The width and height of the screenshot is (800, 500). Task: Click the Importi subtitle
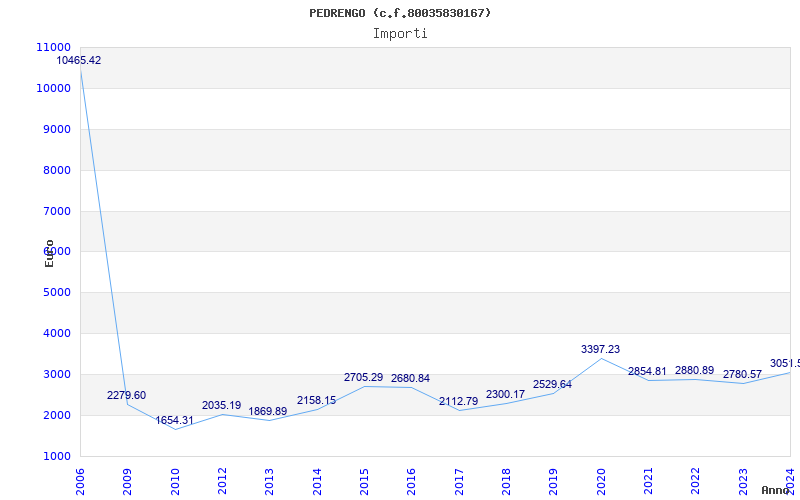point(400,34)
